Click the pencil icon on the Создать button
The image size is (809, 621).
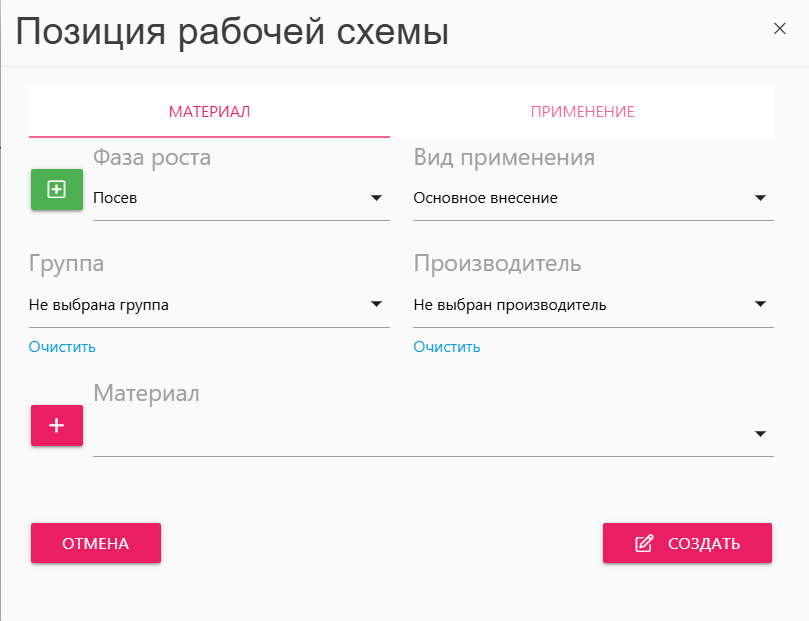point(645,544)
